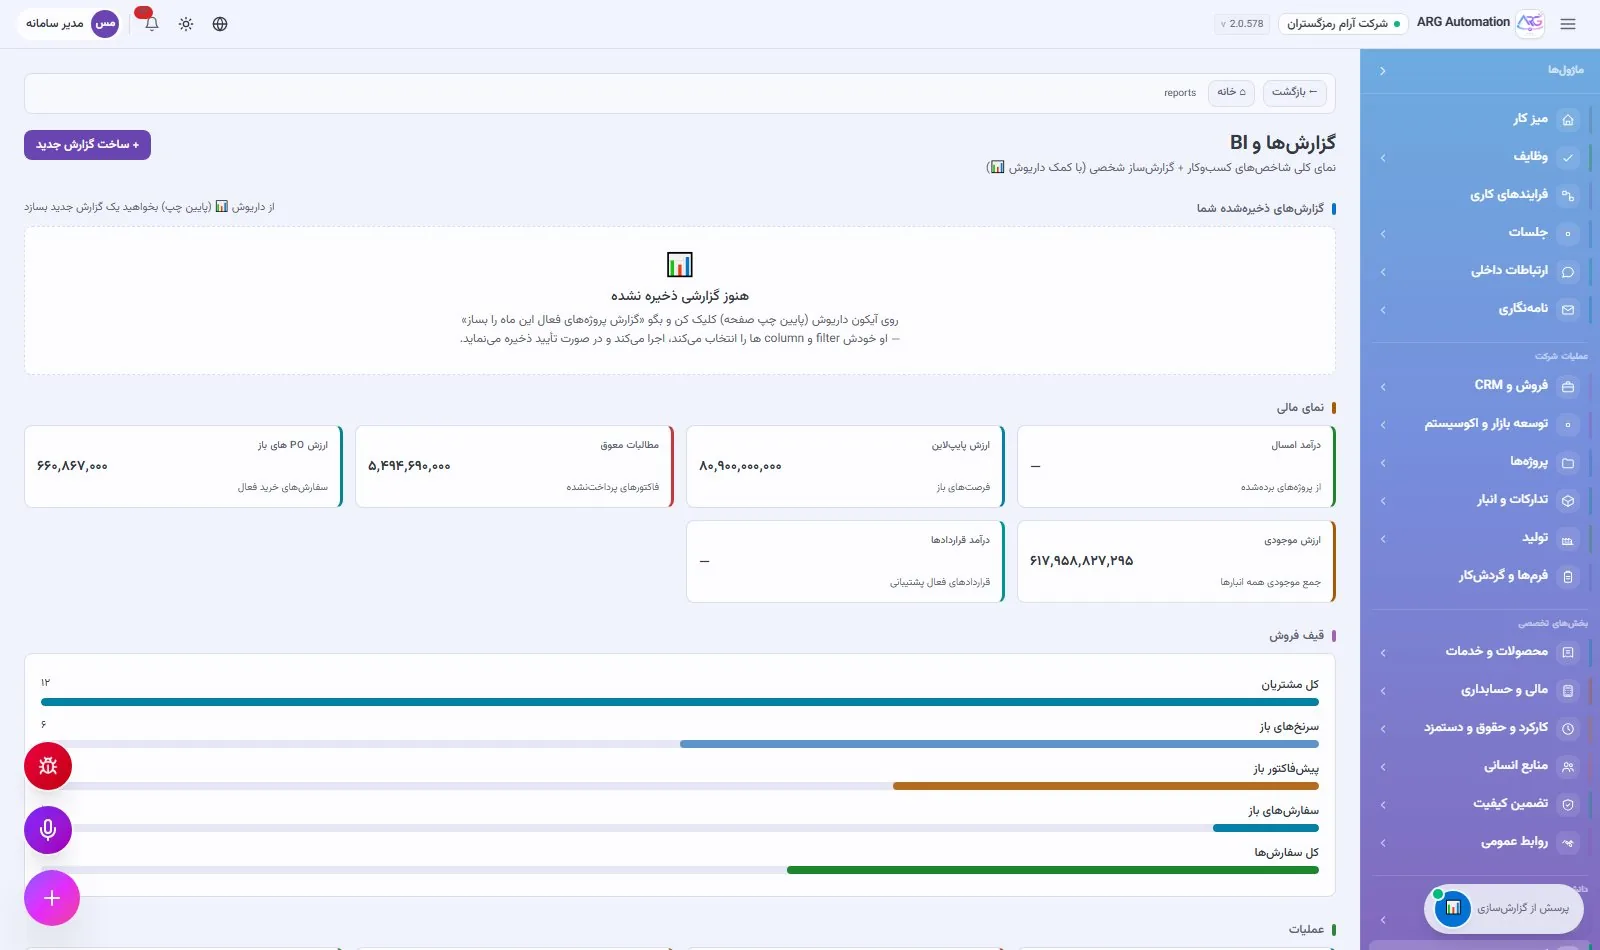Screen dimensions: 1600x950
Task: Click the بازگشت back button
Action: click(x=1295, y=92)
